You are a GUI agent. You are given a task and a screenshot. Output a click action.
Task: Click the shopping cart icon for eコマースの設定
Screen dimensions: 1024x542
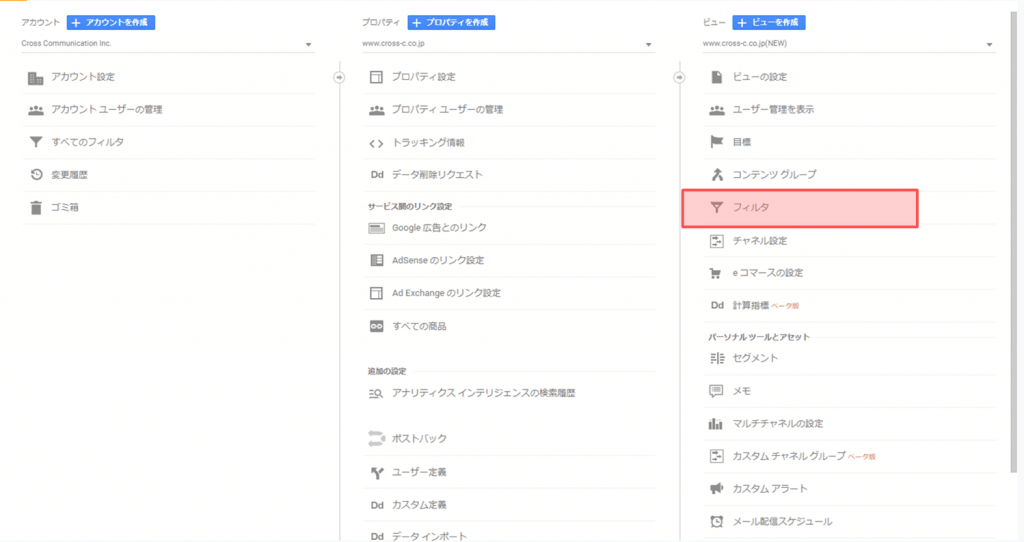click(716, 273)
